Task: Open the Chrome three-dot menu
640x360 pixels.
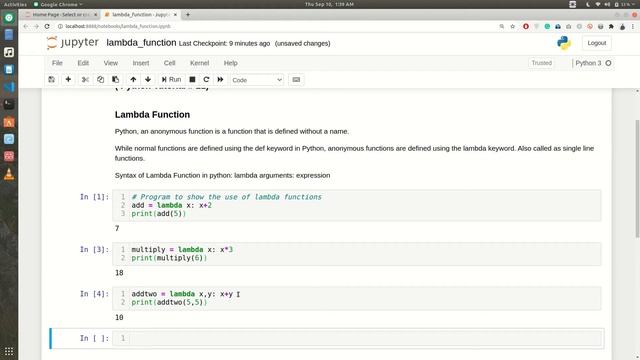Action: coord(633,26)
